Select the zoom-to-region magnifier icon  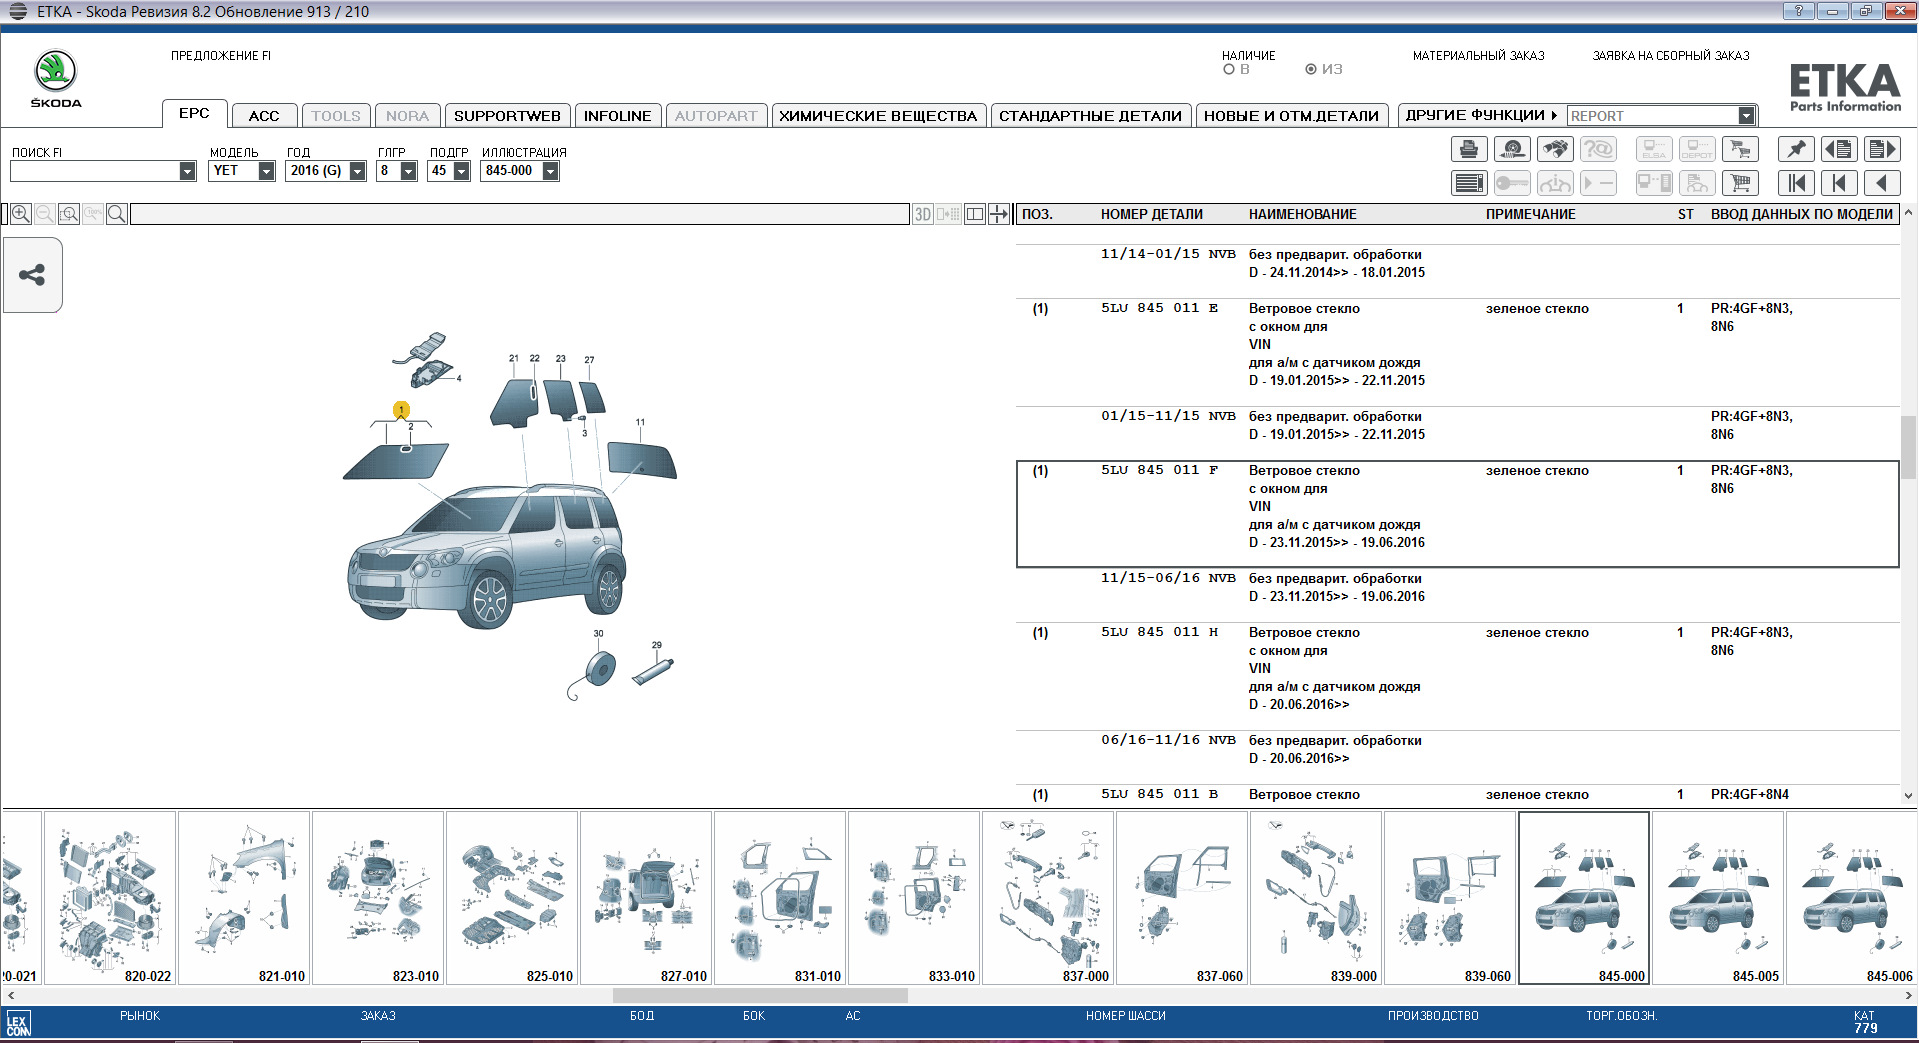pyautogui.click(x=68, y=214)
